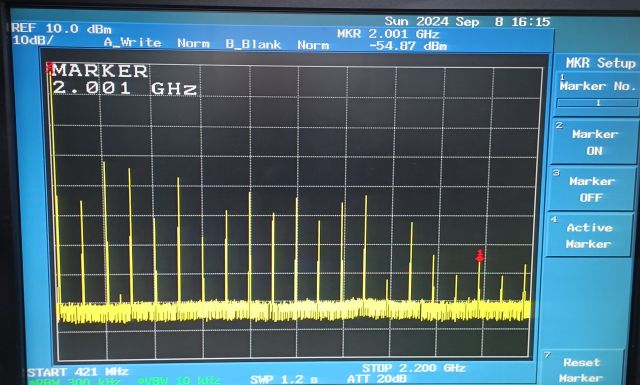Click the MKR Setup menu title
This screenshot has height=385, width=640.
[600, 63]
